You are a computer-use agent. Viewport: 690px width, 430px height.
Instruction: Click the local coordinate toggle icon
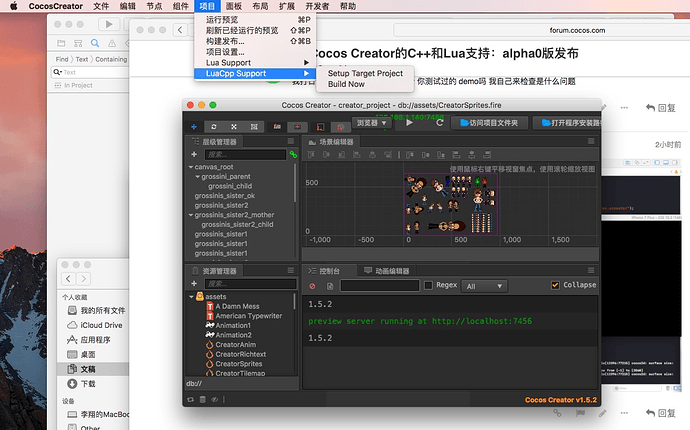(320, 127)
